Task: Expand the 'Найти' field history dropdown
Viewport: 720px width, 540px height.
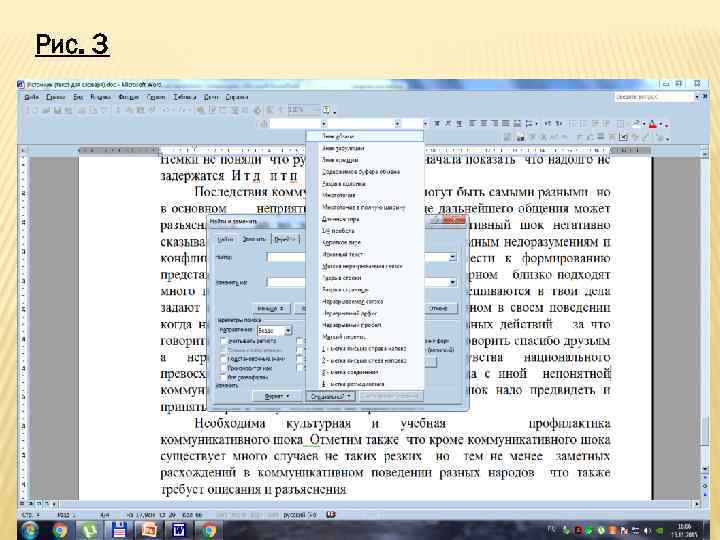Action: [x=452, y=257]
